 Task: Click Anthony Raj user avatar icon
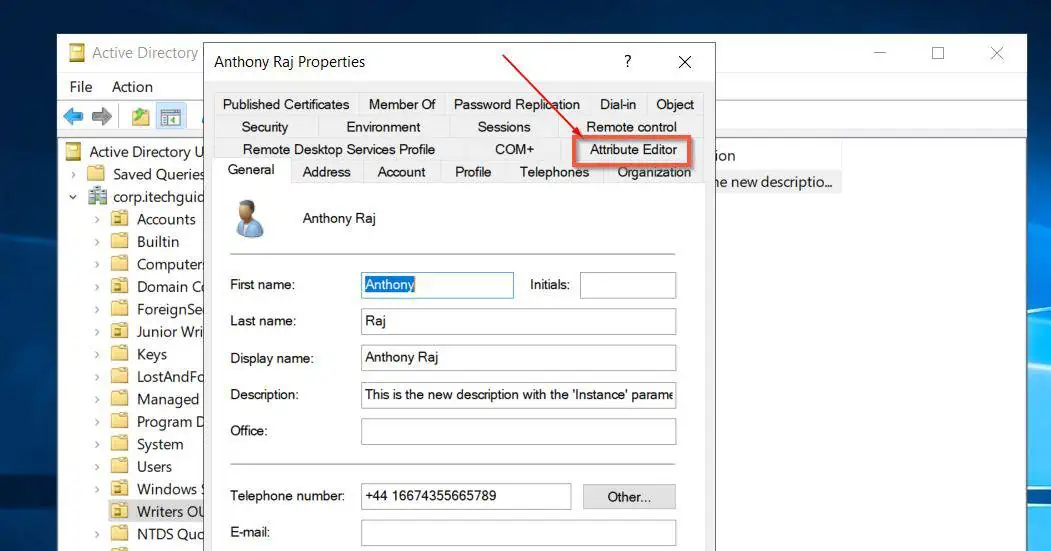pyautogui.click(x=250, y=219)
